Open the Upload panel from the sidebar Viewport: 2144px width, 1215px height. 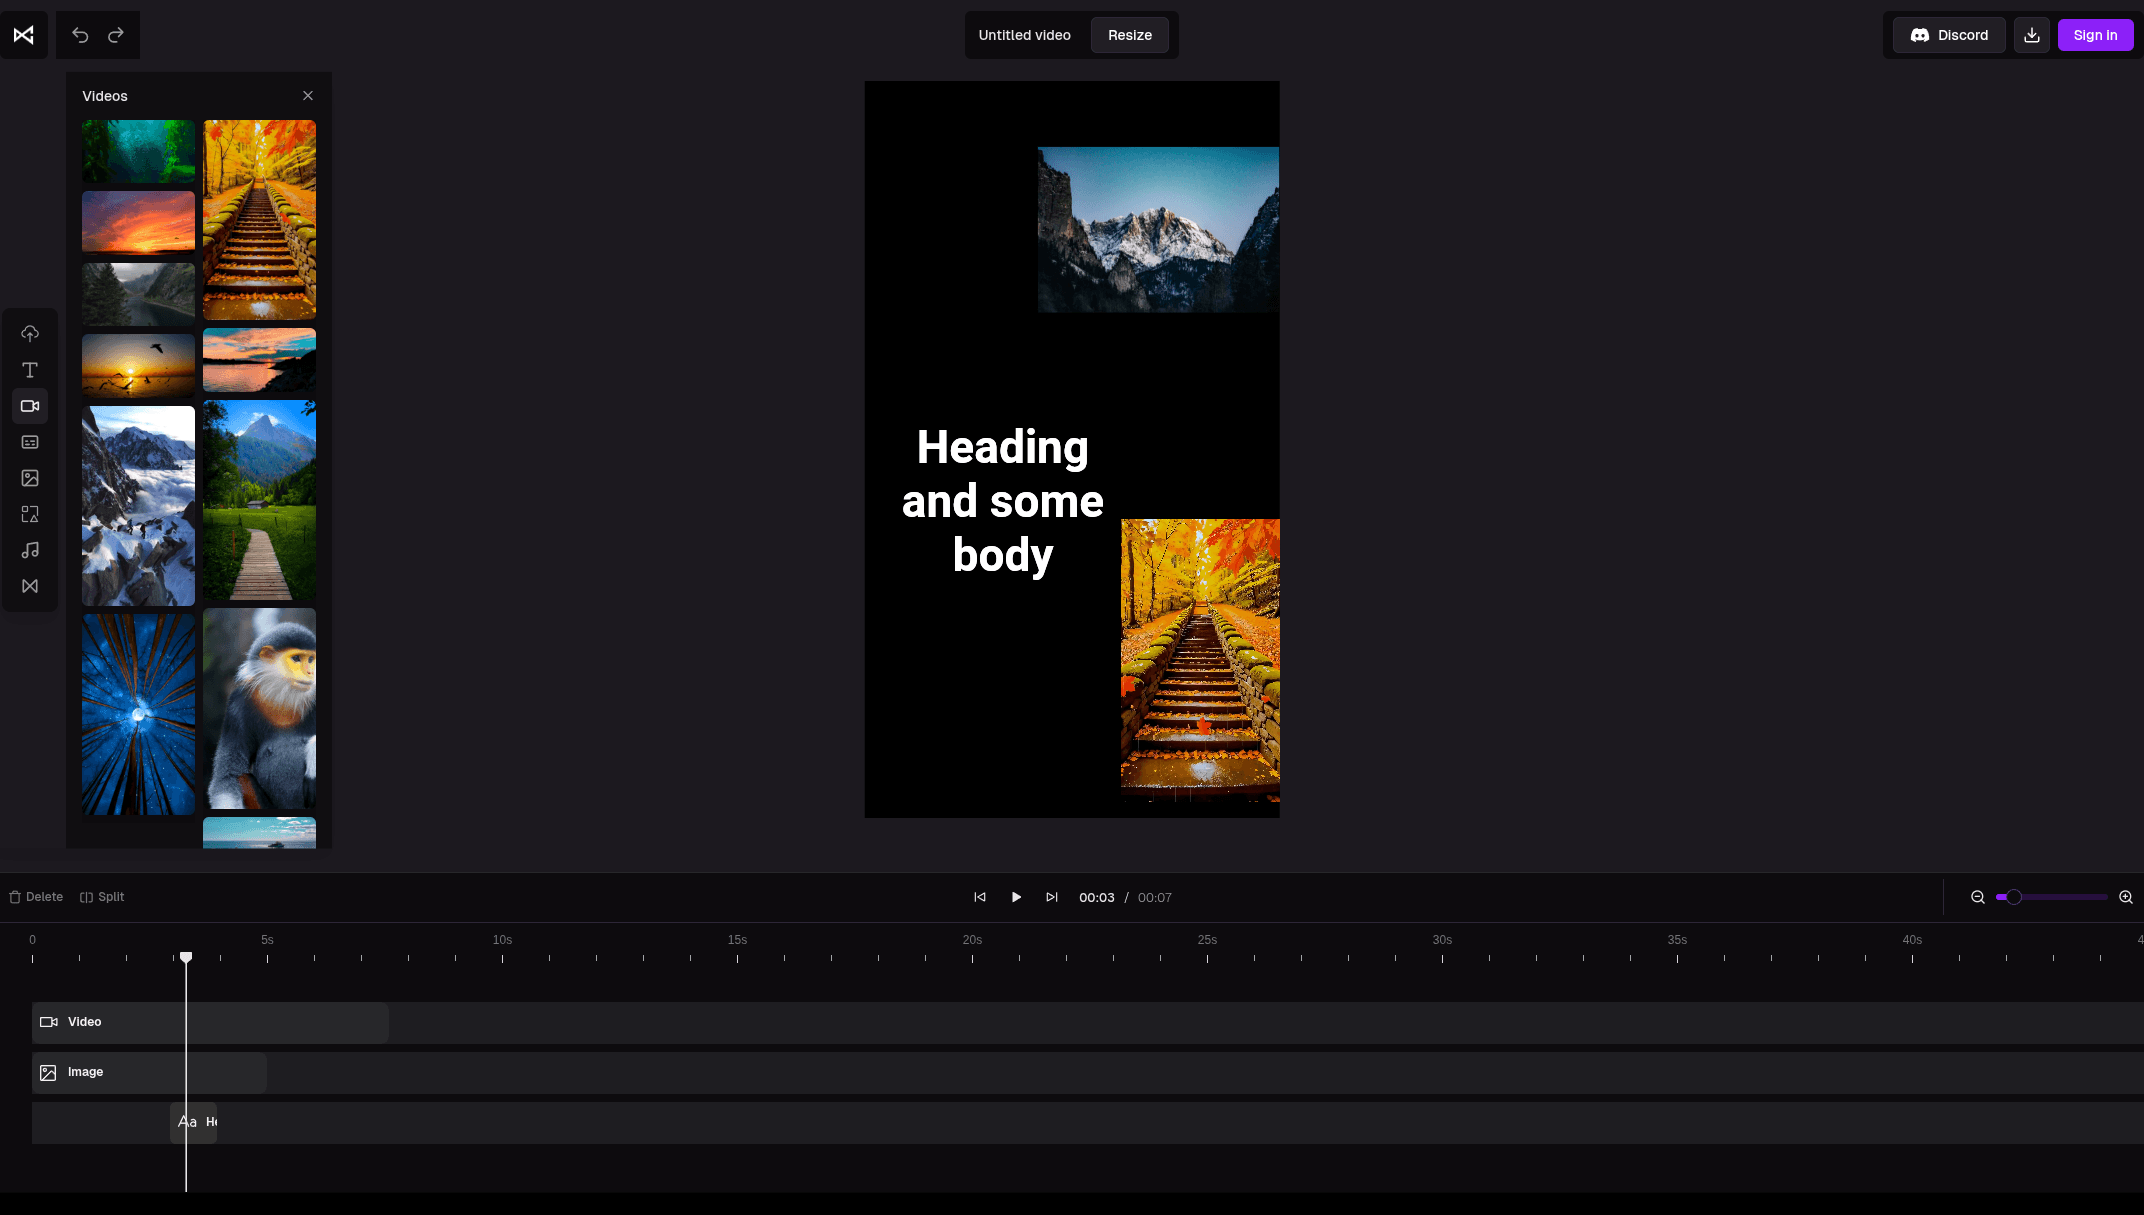[x=30, y=333]
